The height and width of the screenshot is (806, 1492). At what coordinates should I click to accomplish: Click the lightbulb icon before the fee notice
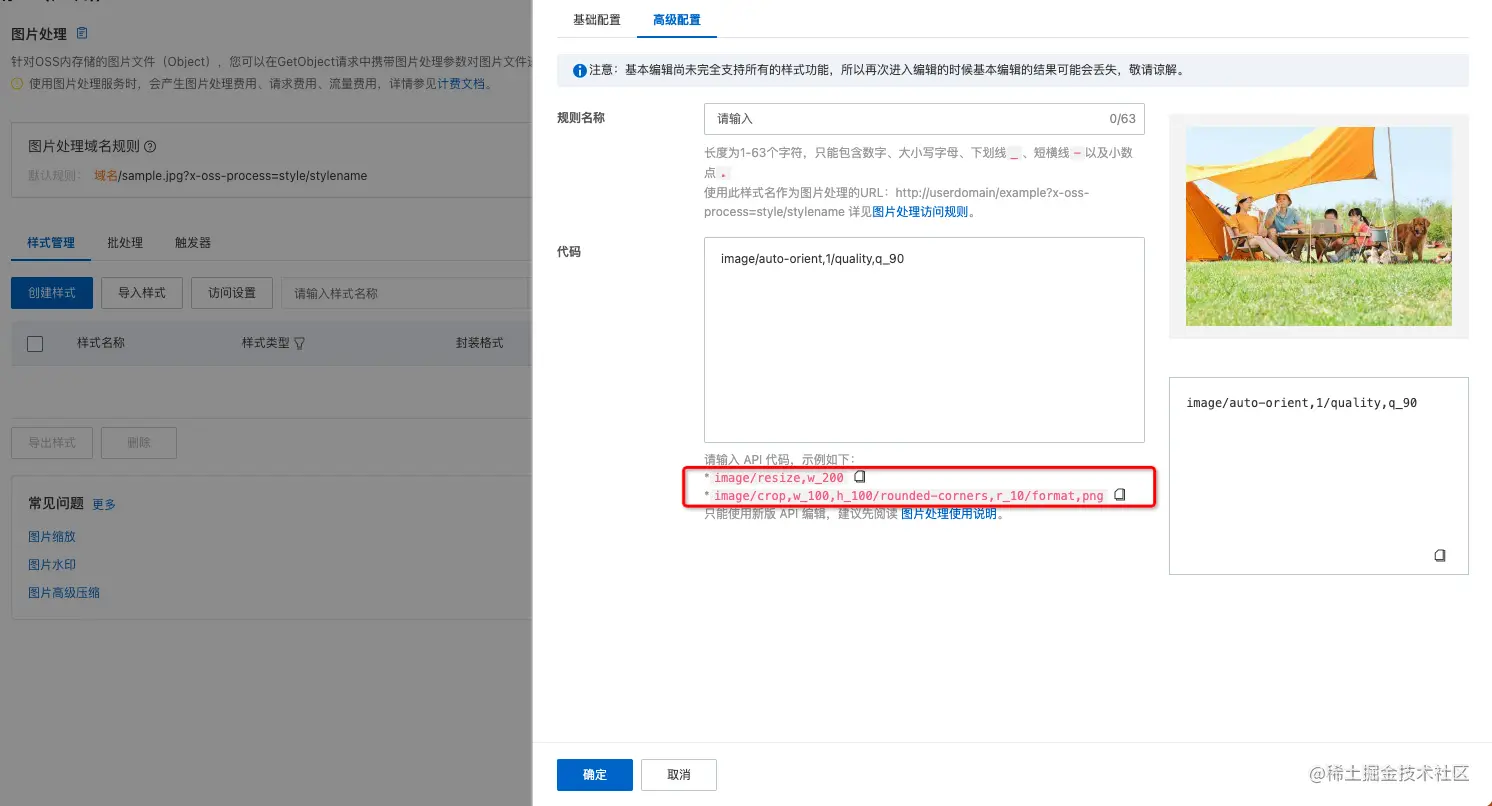pos(17,84)
